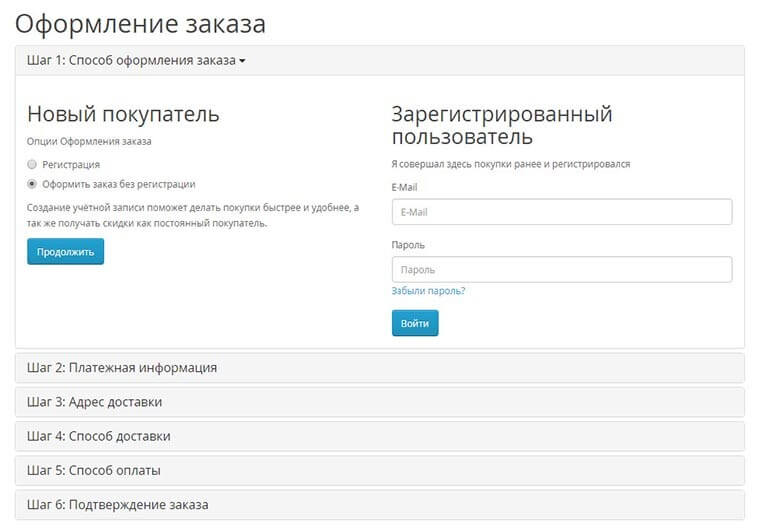
Task: Select the Регистрация radio button
Action: tap(32, 164)
